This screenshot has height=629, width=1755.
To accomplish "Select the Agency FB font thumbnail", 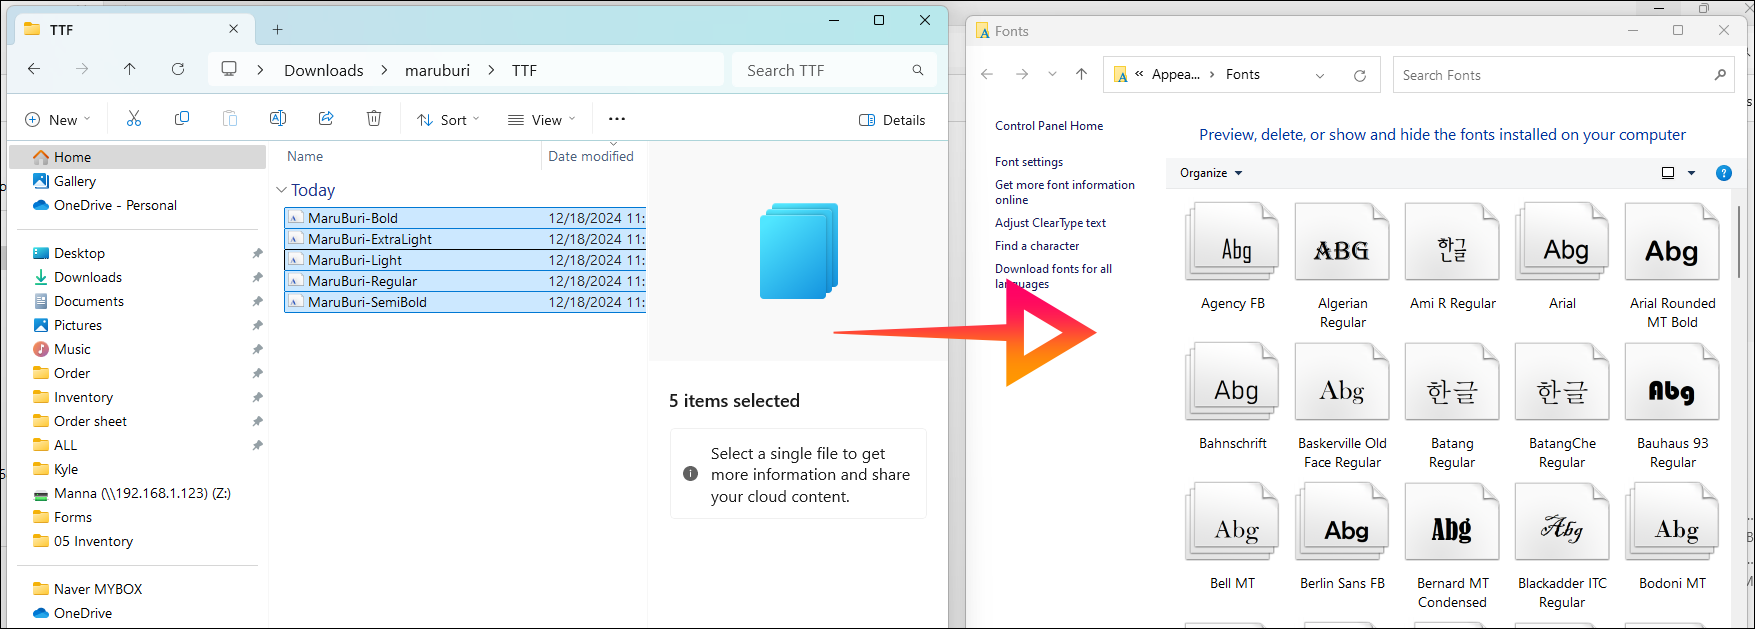I will pos(1232,241).
